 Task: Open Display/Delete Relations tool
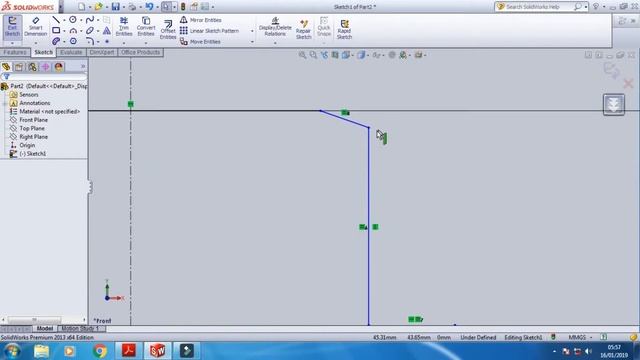[x=275, y=27]
